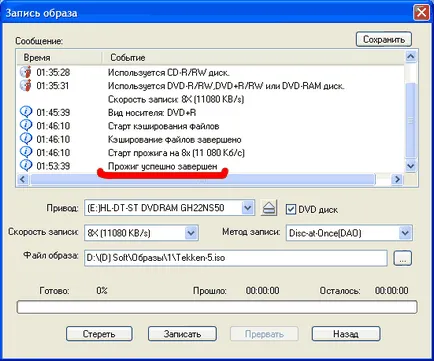
Task: Click the 'Стереть' button
Action: [x=99, y=334]
